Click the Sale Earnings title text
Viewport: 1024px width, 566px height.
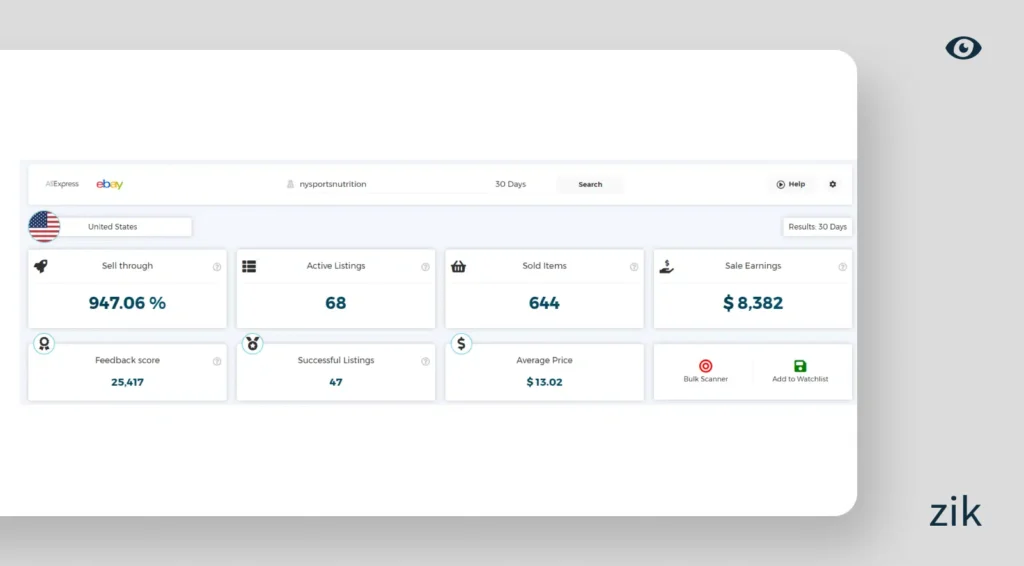tap(753, 266)
